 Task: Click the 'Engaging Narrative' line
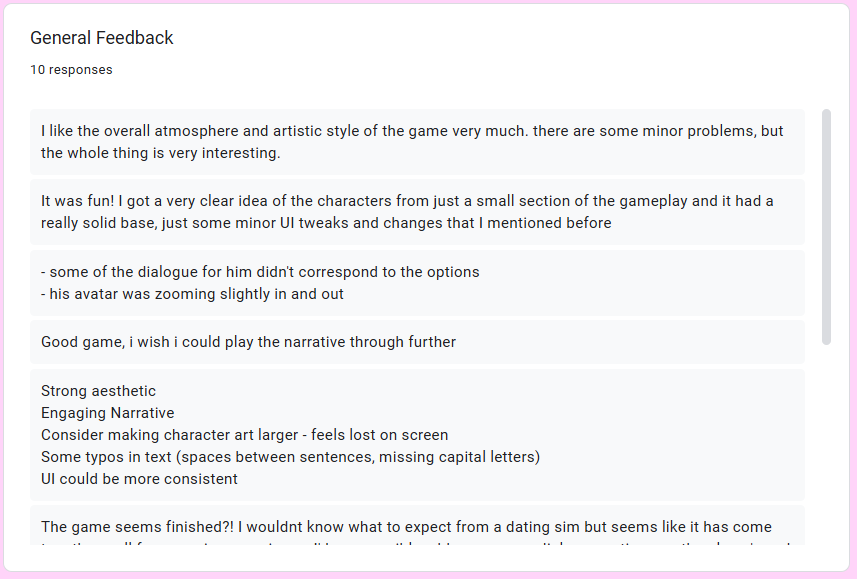[108, 413]
